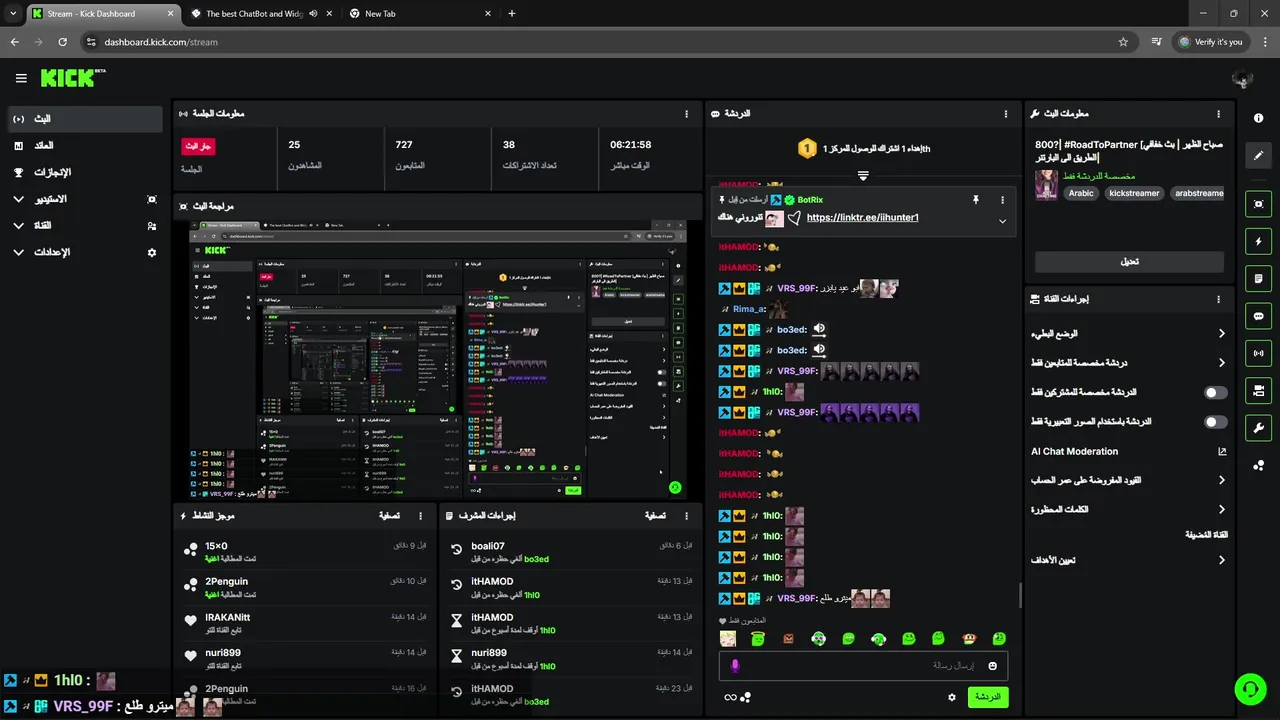Click the browser address bar

coord(608,42)
